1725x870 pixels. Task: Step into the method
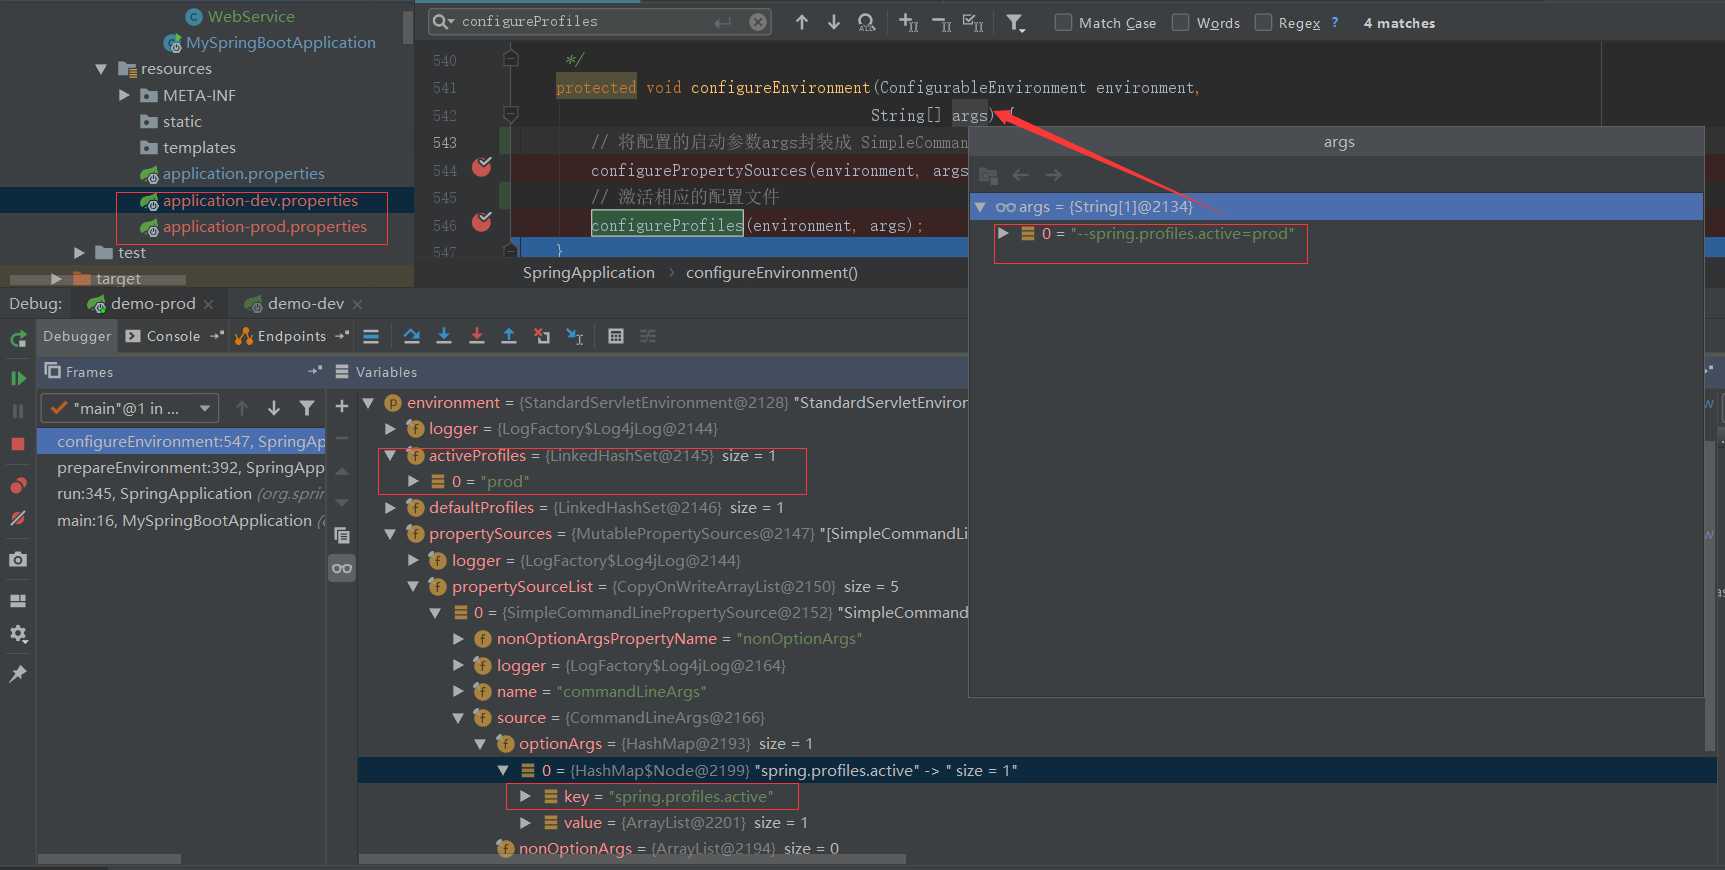[444, 336]
